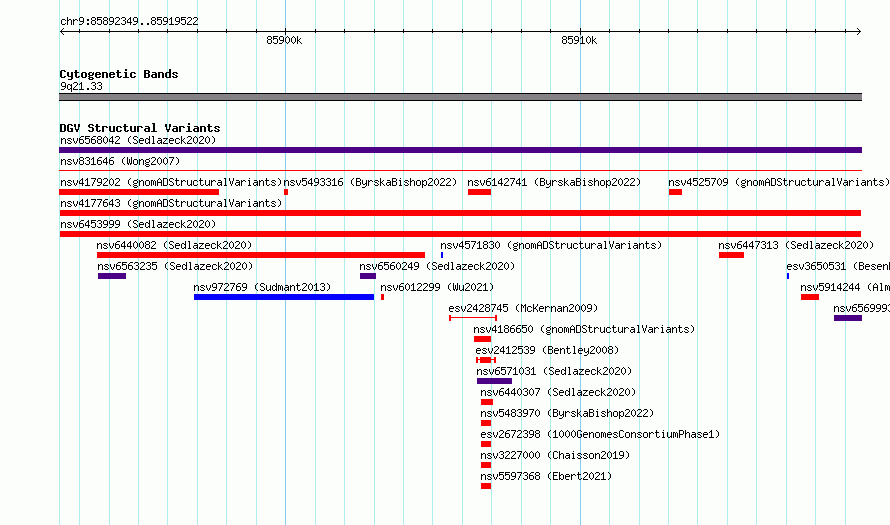The width and height of the screenshot is (890, 525).
Task: Open the nsv831646 (Wong2007) label
Action: tap(120, 161)
